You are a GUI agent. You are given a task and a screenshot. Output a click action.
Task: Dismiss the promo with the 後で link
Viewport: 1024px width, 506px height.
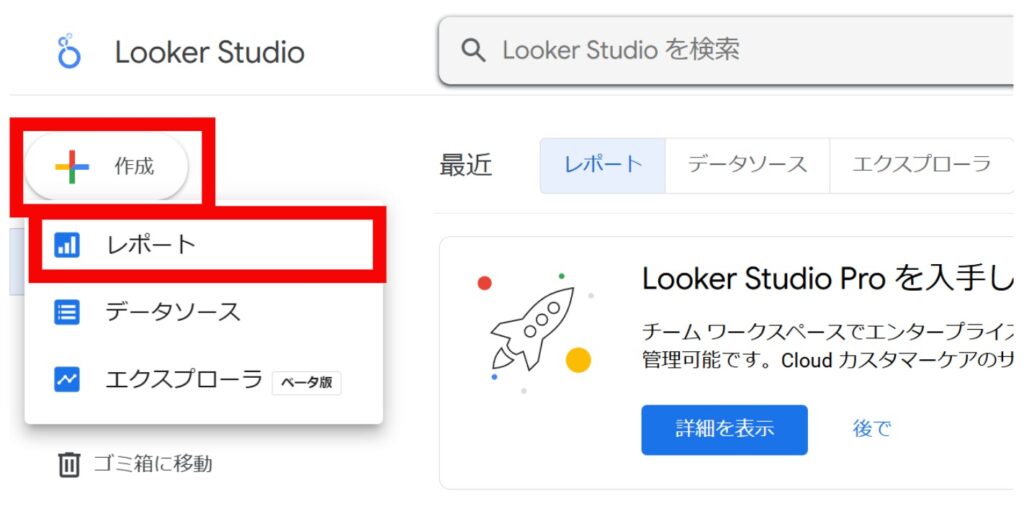point(871,429)
